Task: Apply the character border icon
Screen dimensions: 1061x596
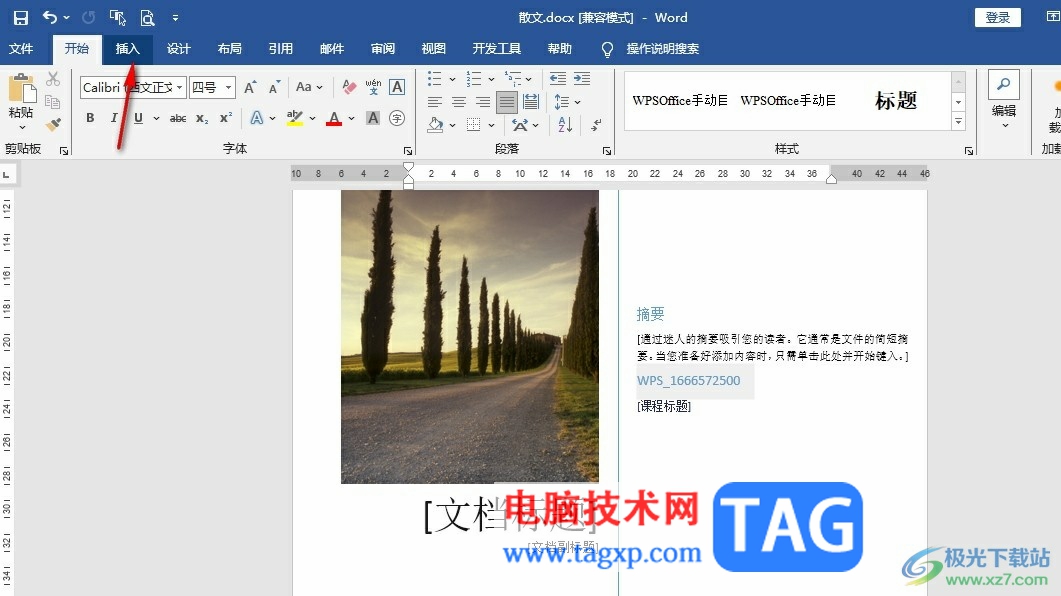Action: [397, 87]
